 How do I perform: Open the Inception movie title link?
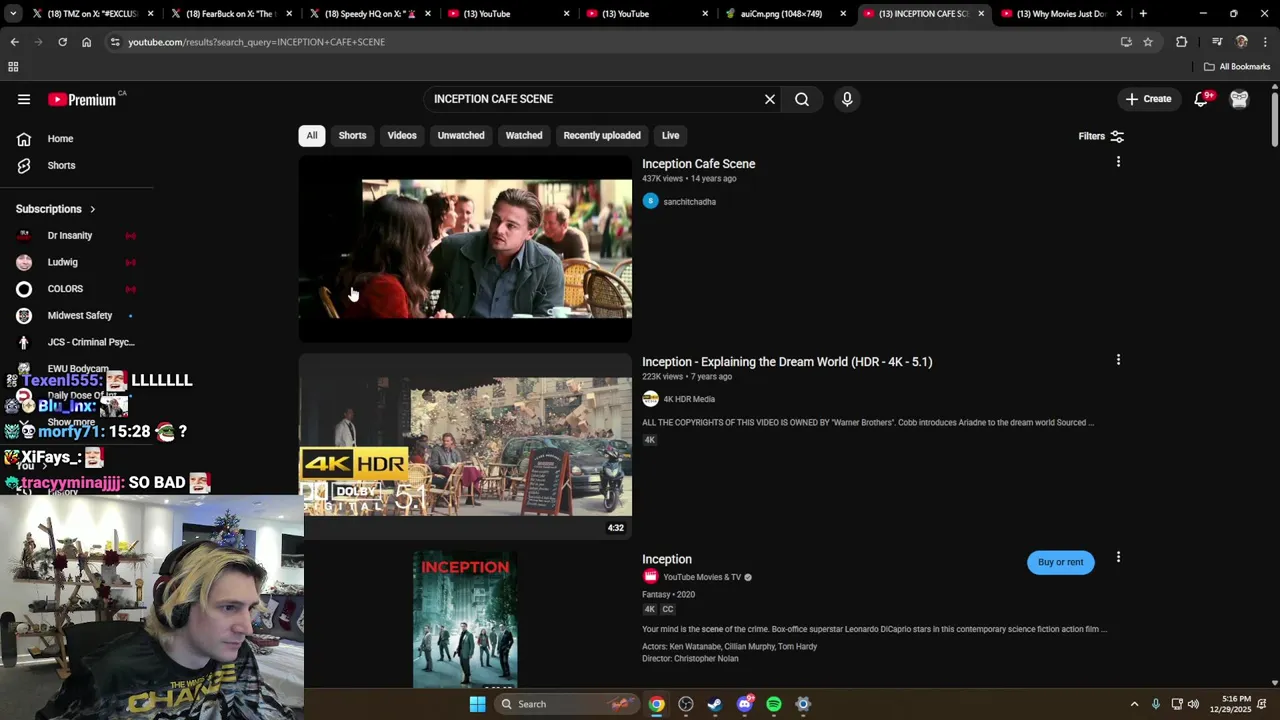tap(667, 559)
